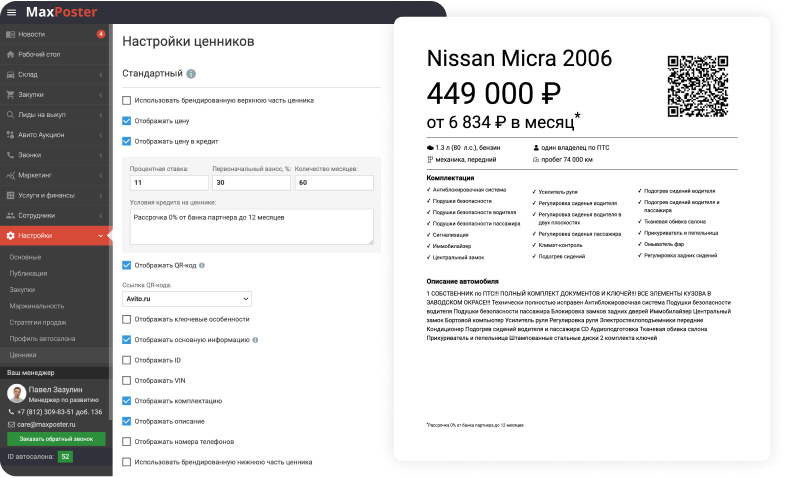Click the envelope icon by care@maxposter.ru

tap(11, 424)
